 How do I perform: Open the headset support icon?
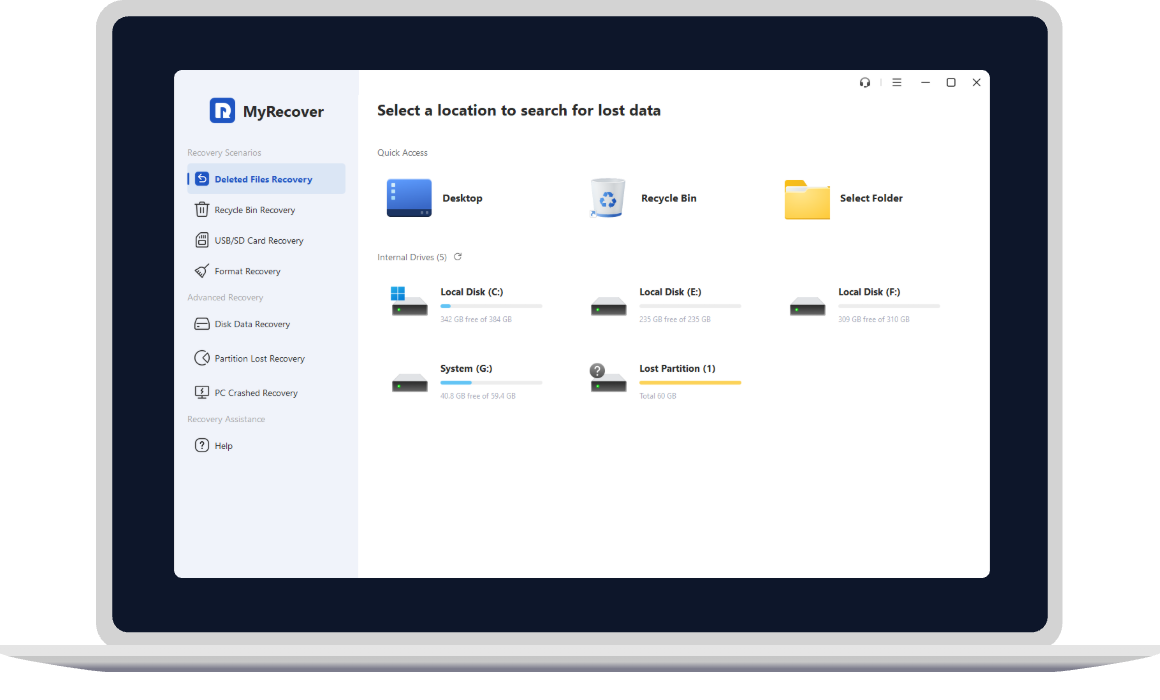[865, 83]
